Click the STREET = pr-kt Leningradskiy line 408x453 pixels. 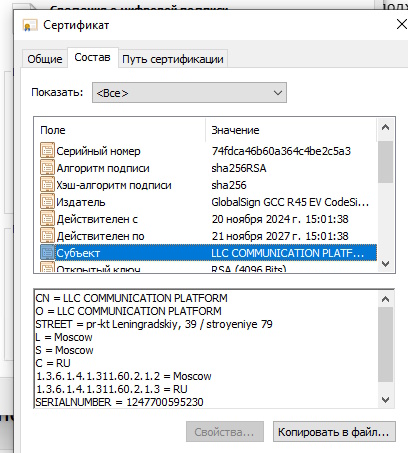[x=154, y=324]
